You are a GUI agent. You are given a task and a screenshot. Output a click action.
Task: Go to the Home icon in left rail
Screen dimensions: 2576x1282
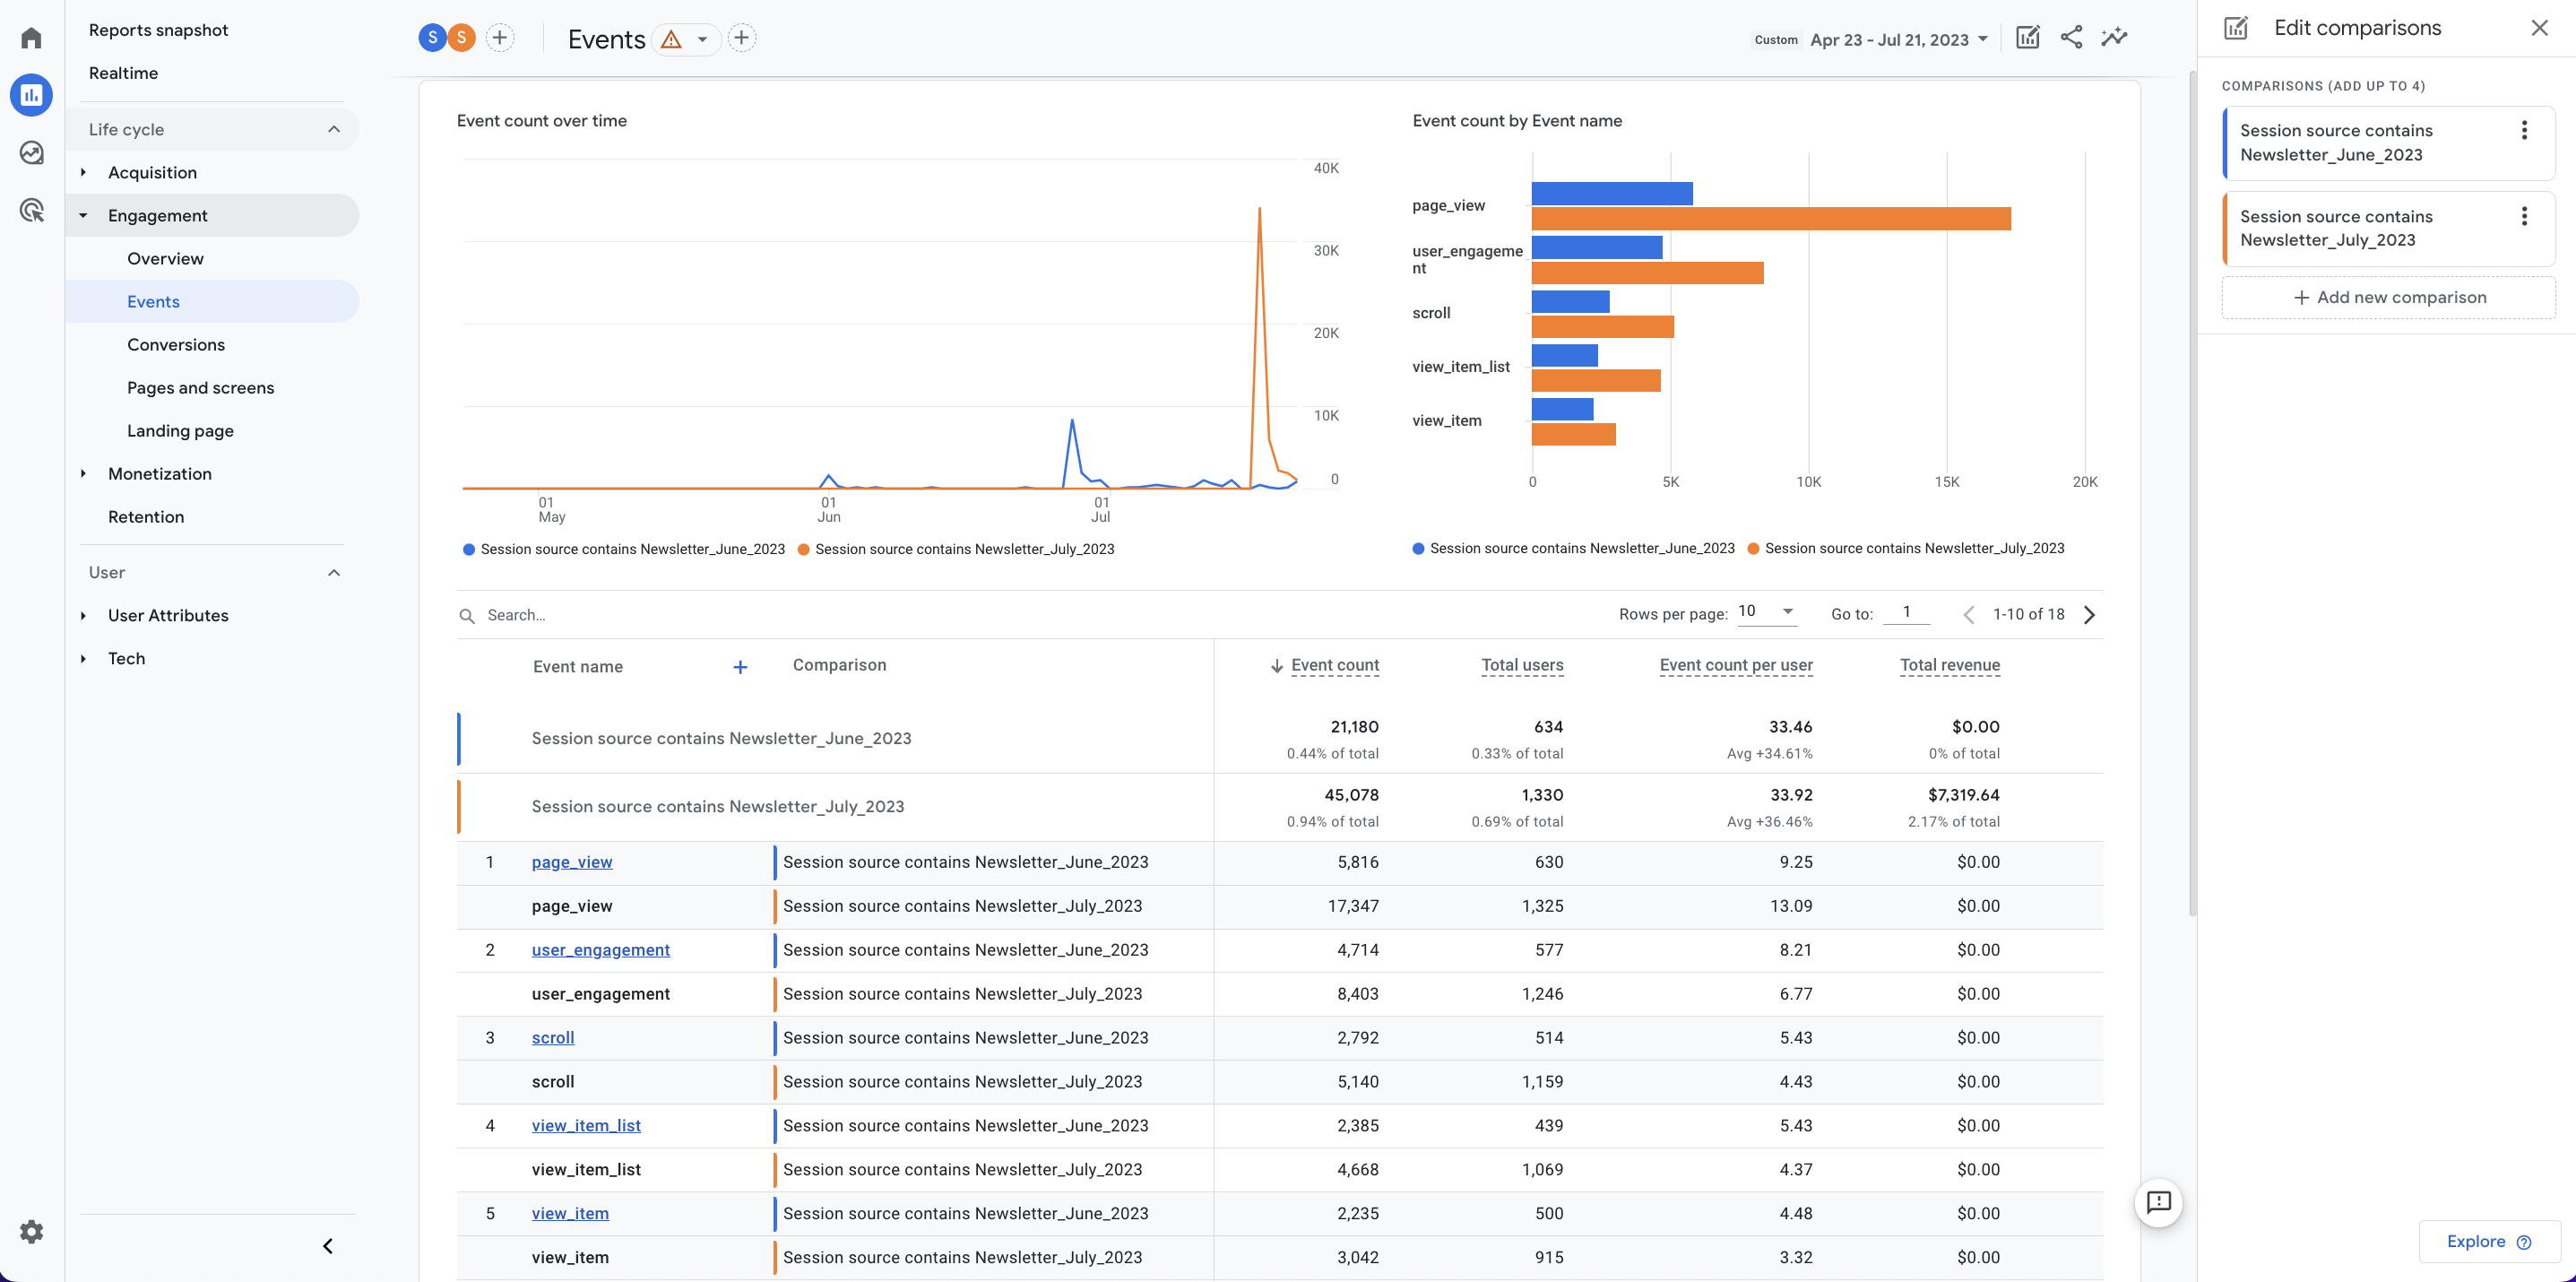tap(31, 38)
